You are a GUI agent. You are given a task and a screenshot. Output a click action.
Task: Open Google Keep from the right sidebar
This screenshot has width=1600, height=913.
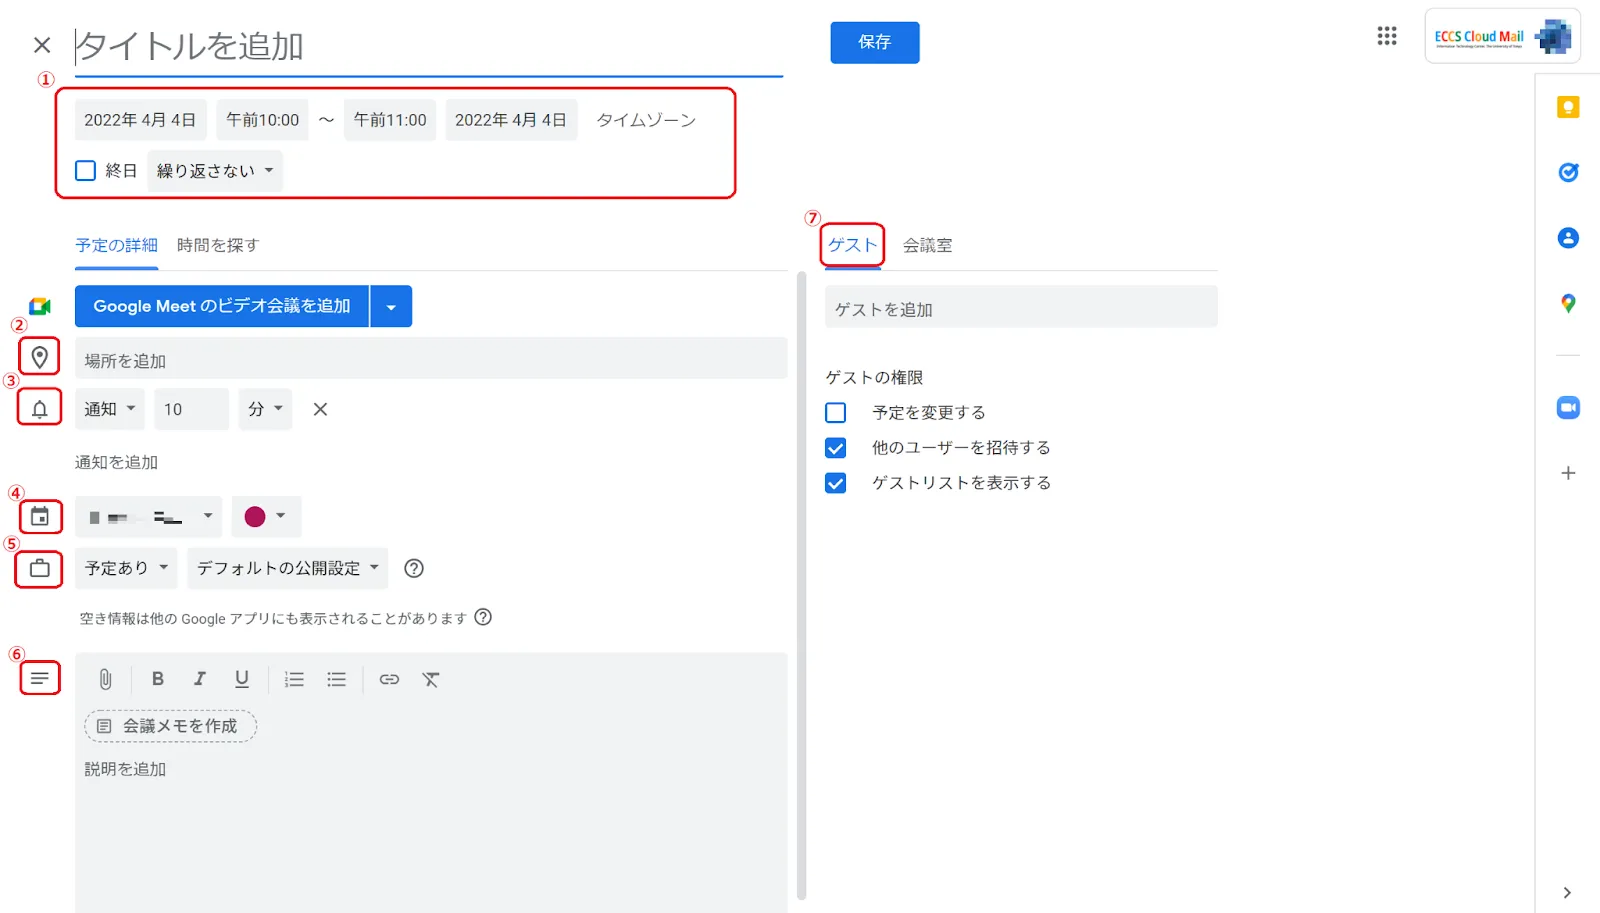(x=1567, y=105)
